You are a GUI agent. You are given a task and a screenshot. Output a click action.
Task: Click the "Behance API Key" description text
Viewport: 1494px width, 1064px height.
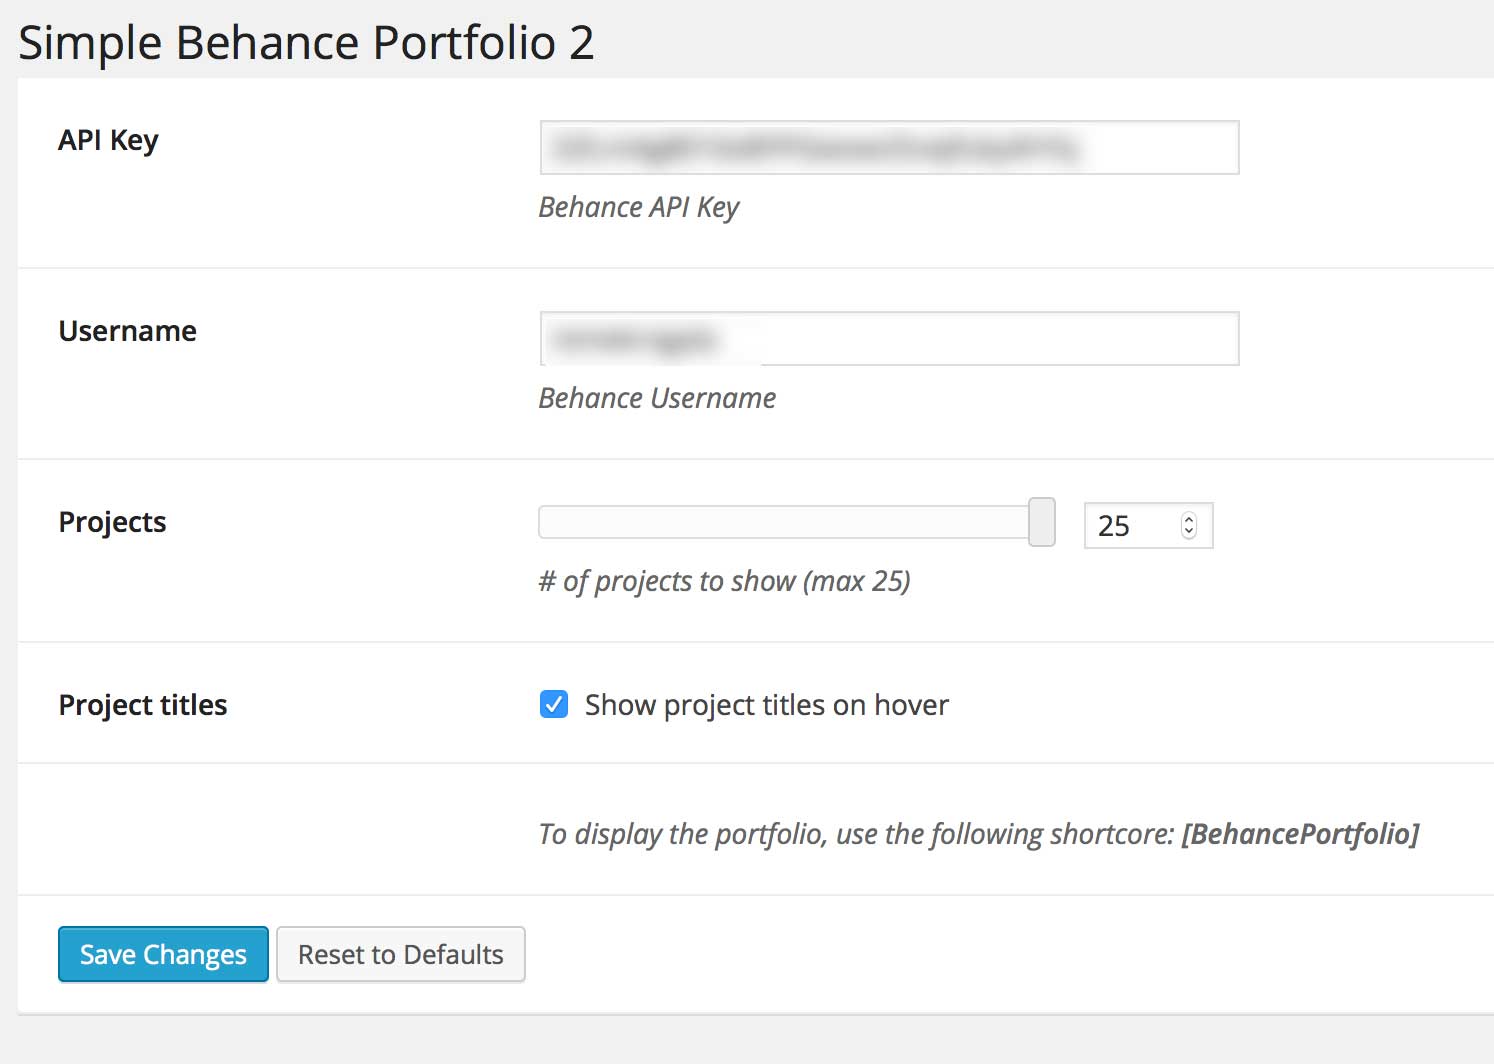(639, 207)
